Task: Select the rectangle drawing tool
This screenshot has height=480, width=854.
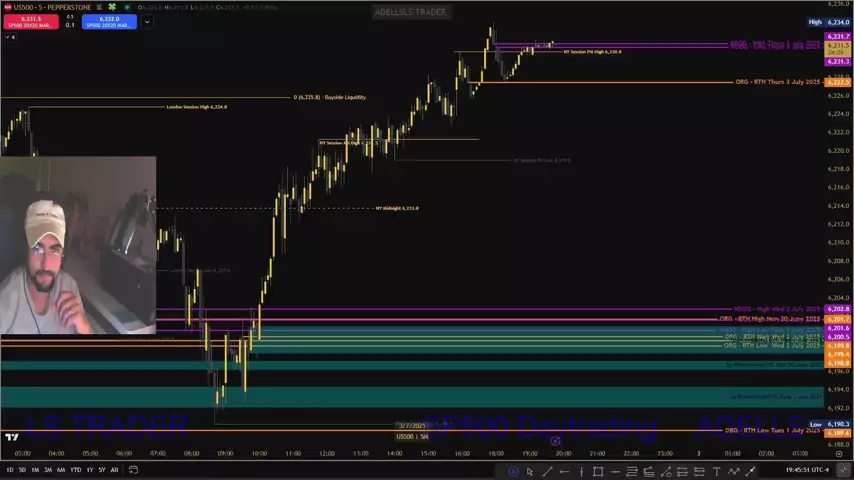Action: tap(598, 471)
